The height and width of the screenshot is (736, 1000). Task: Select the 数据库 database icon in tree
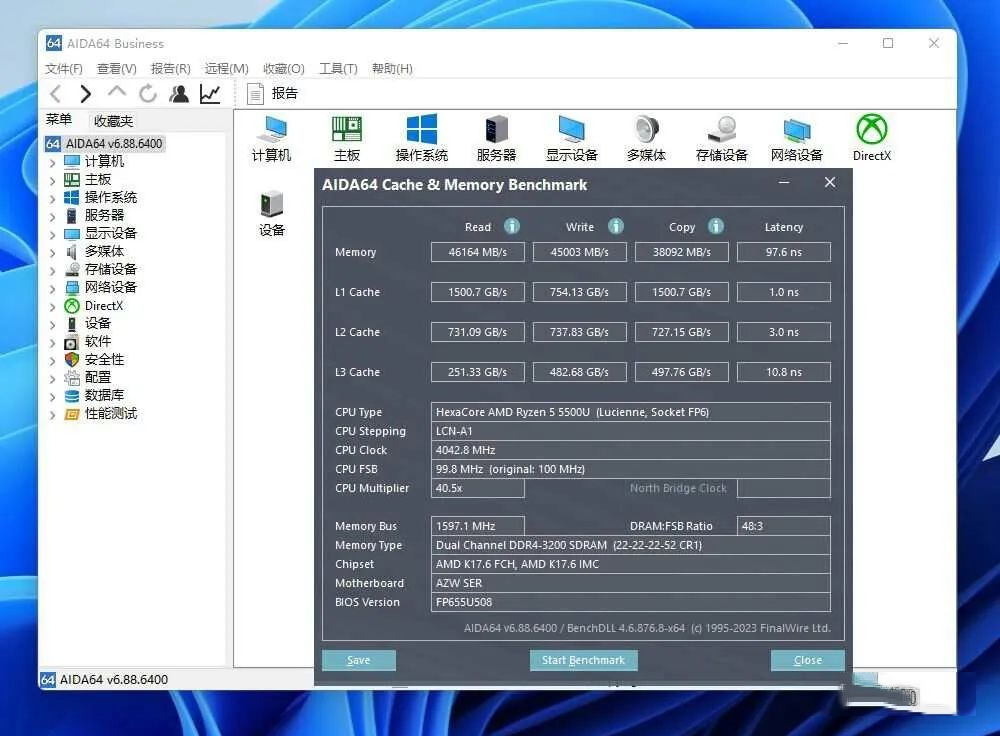72,396
